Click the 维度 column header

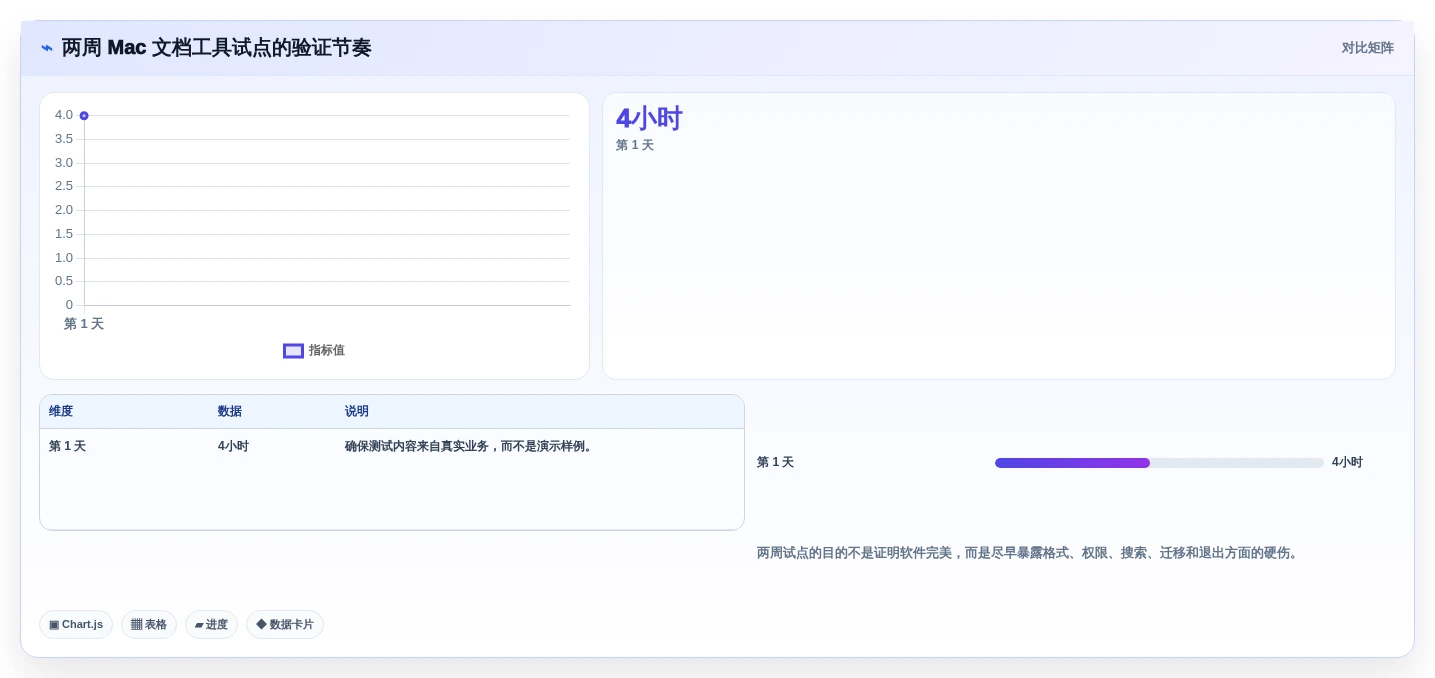[x=61, y=411]
